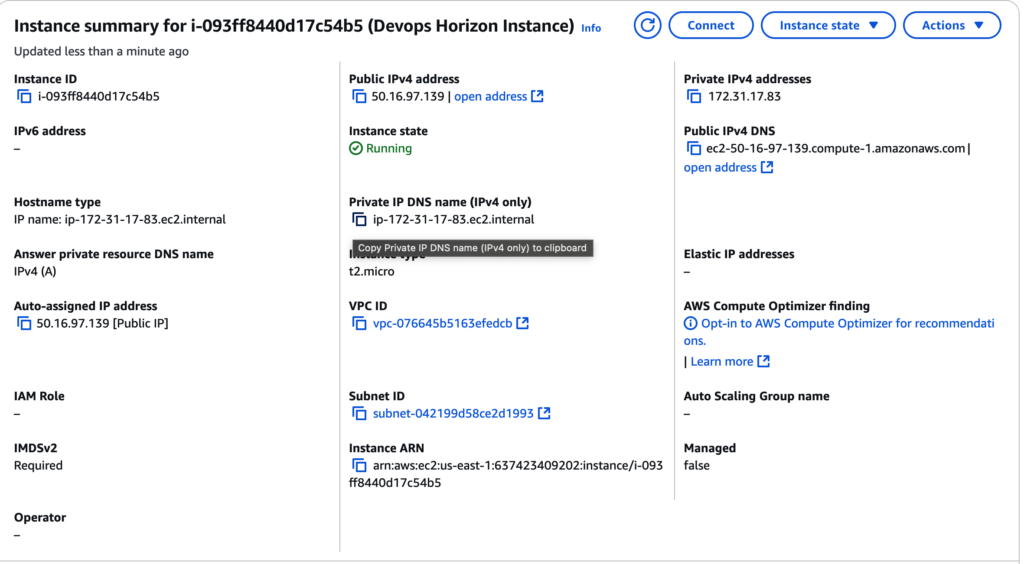This screenshot has height=564, width=1024.
Task: Copy the Private IP DNS name
Action: [359, 220]
